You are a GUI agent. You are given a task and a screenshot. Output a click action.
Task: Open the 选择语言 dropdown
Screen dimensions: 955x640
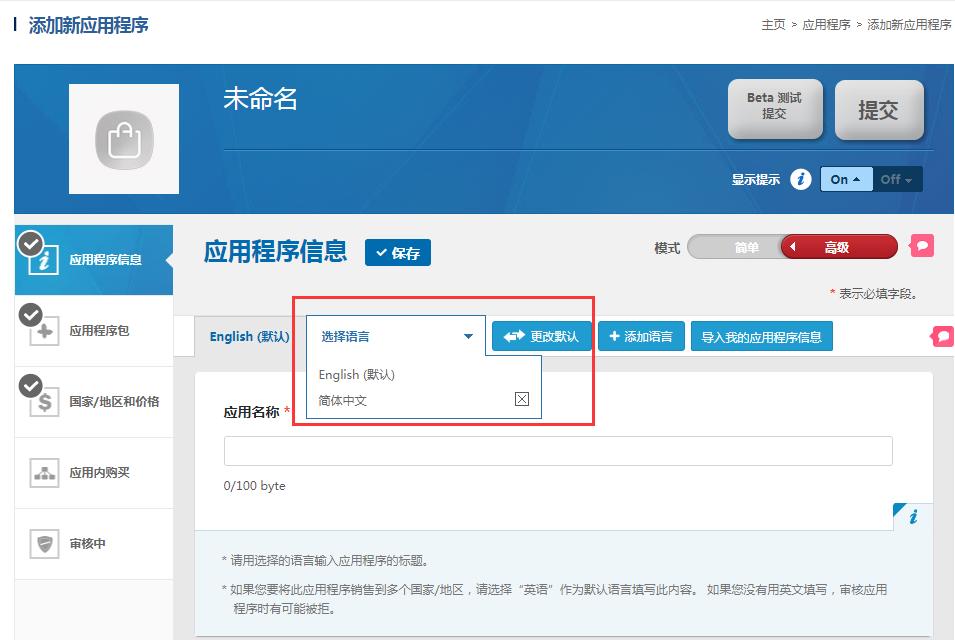point(395,336)
